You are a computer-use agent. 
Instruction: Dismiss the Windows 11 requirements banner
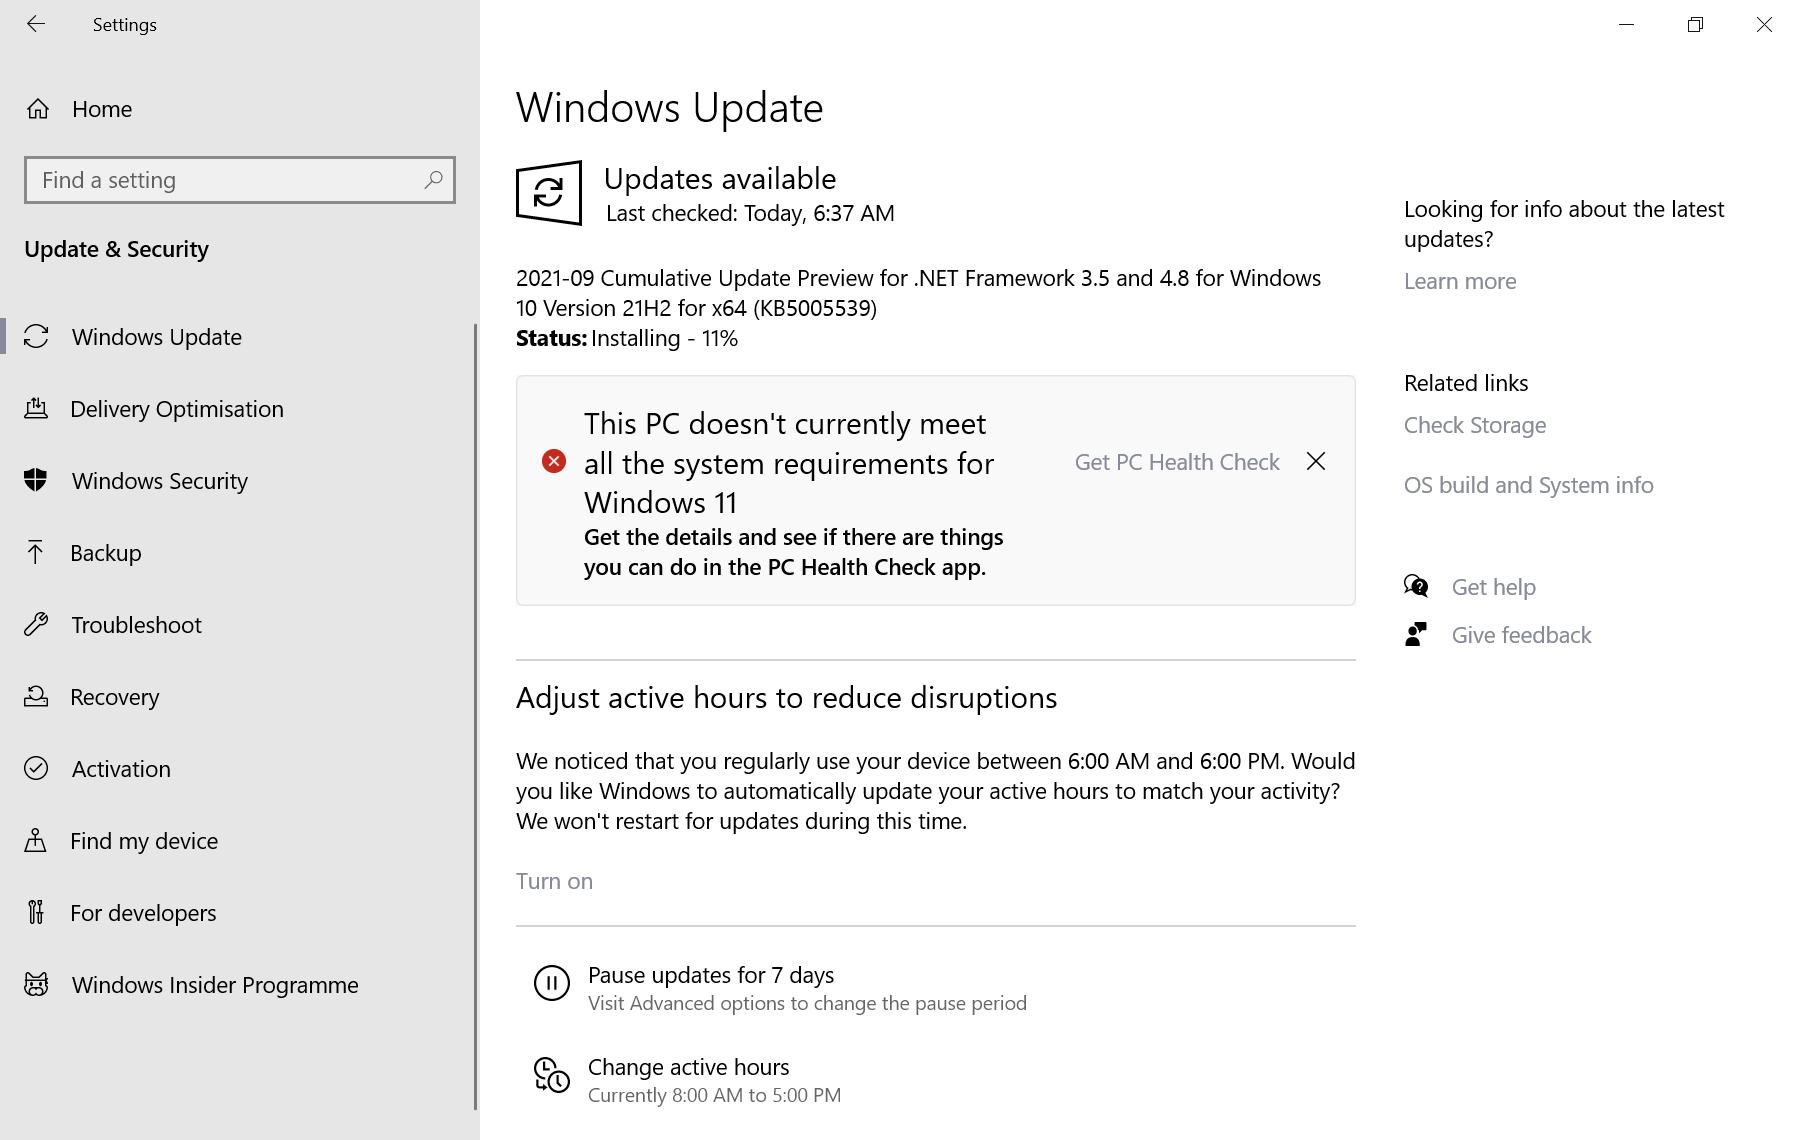1315,461
